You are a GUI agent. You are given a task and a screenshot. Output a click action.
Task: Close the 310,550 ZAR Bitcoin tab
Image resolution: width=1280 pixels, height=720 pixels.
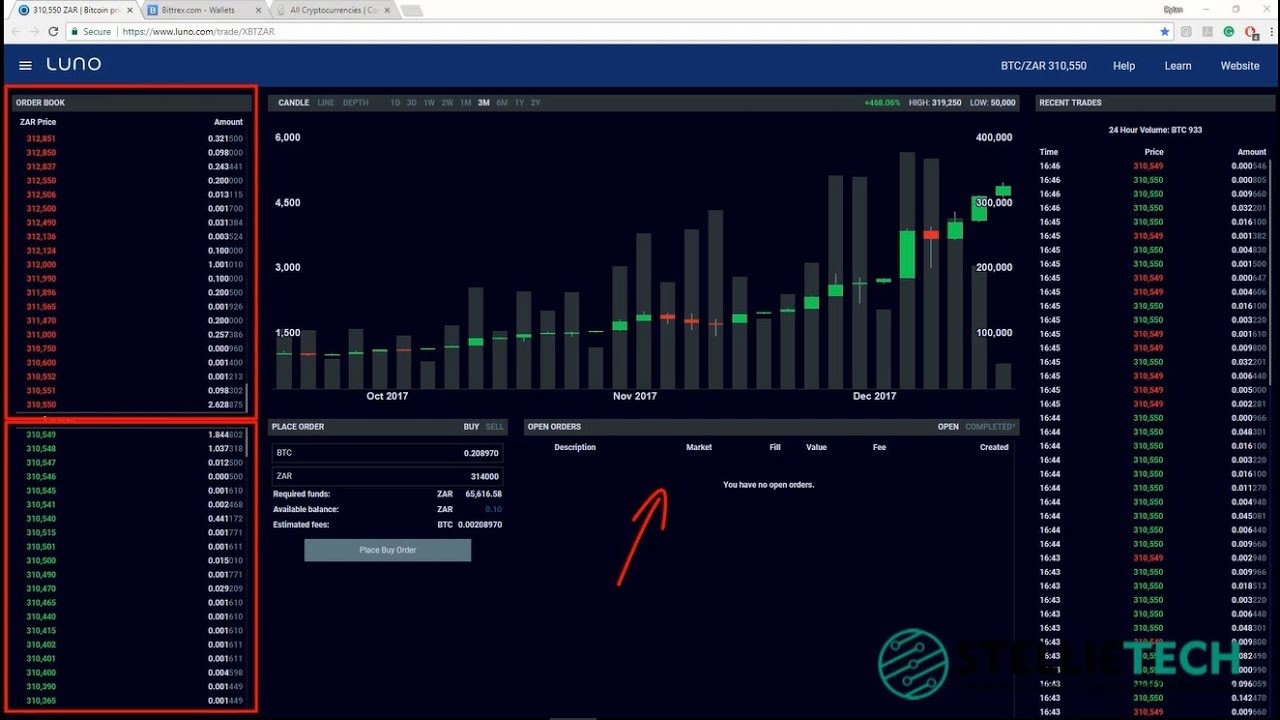pos(130,10)
